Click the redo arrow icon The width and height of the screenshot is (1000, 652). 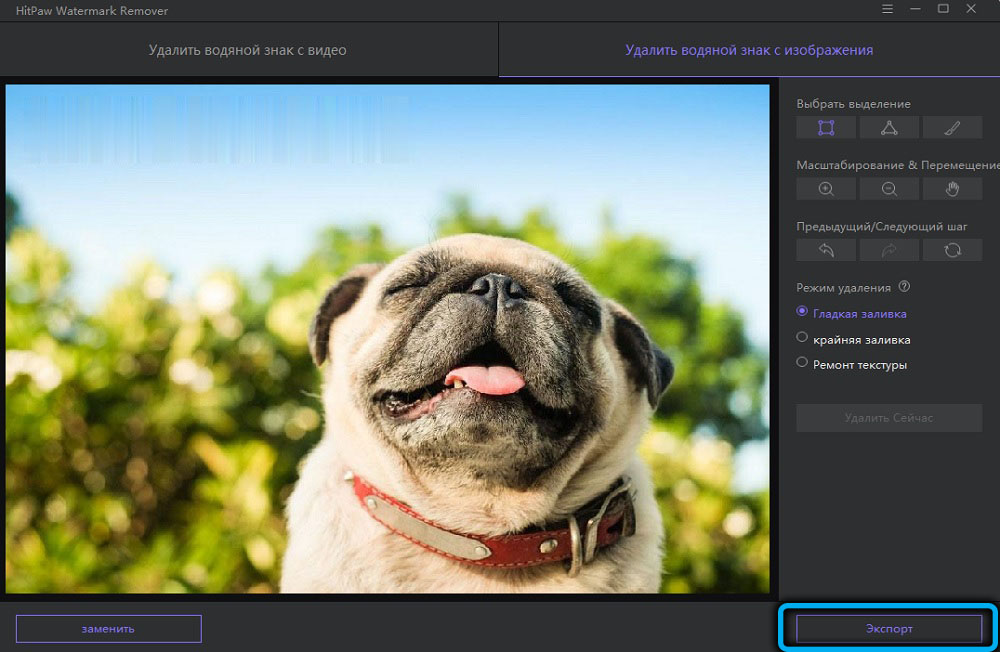point(889,249)
